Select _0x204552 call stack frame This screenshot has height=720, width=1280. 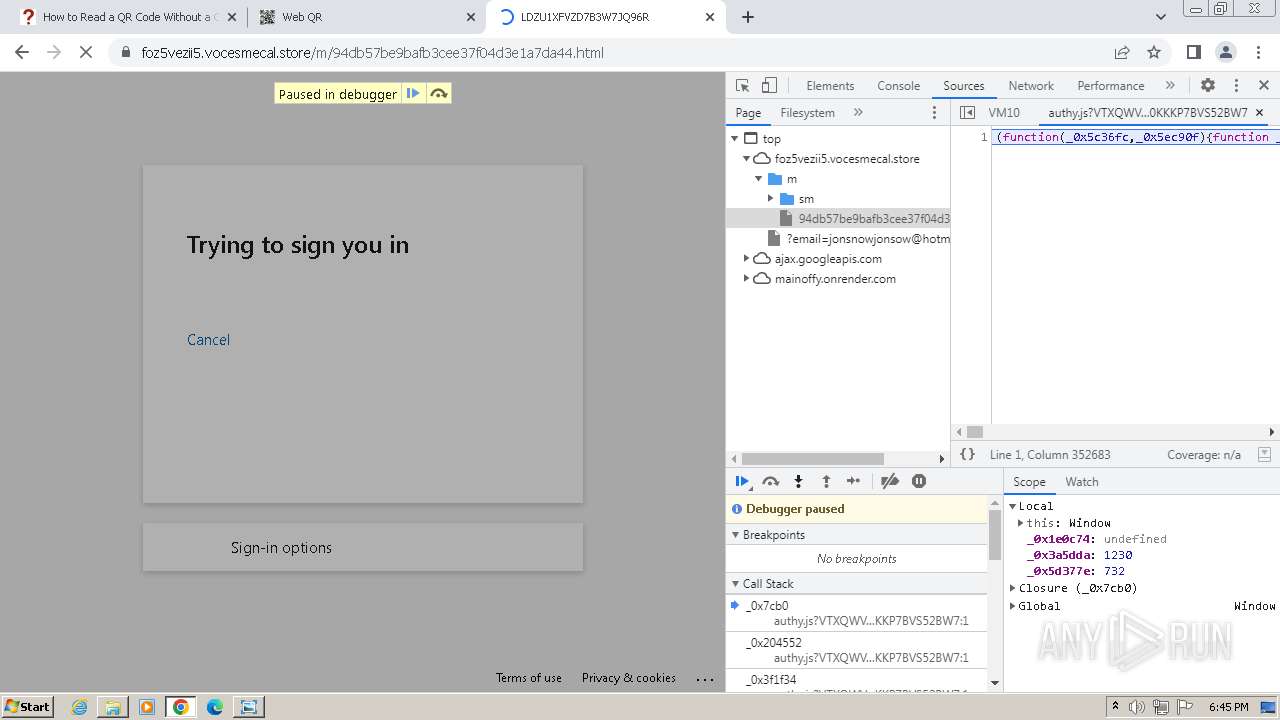tap(857, 650)
